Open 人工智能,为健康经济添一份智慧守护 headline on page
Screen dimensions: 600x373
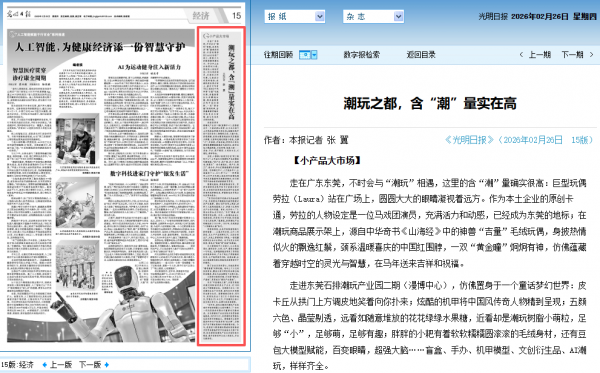pos(100,47)
